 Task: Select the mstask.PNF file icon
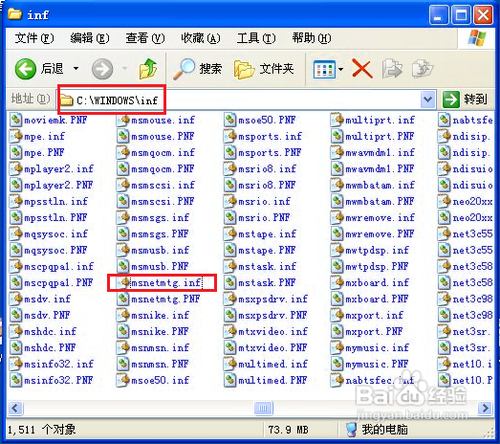pyautogui.click(x=230, y=283)
